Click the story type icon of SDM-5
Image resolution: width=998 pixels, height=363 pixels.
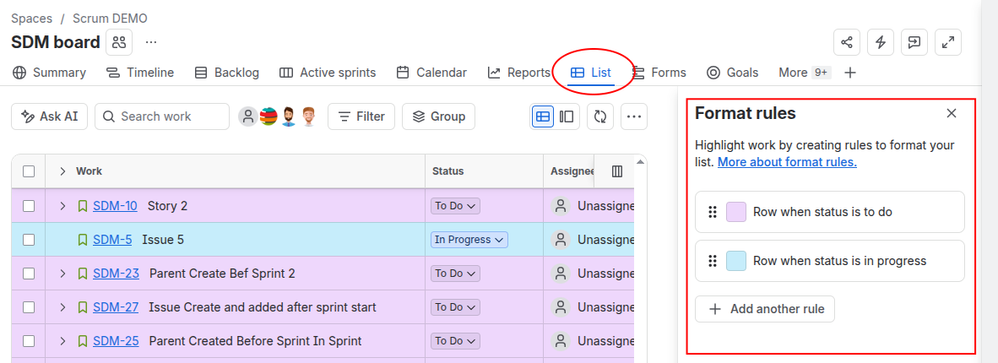(82, 239)
